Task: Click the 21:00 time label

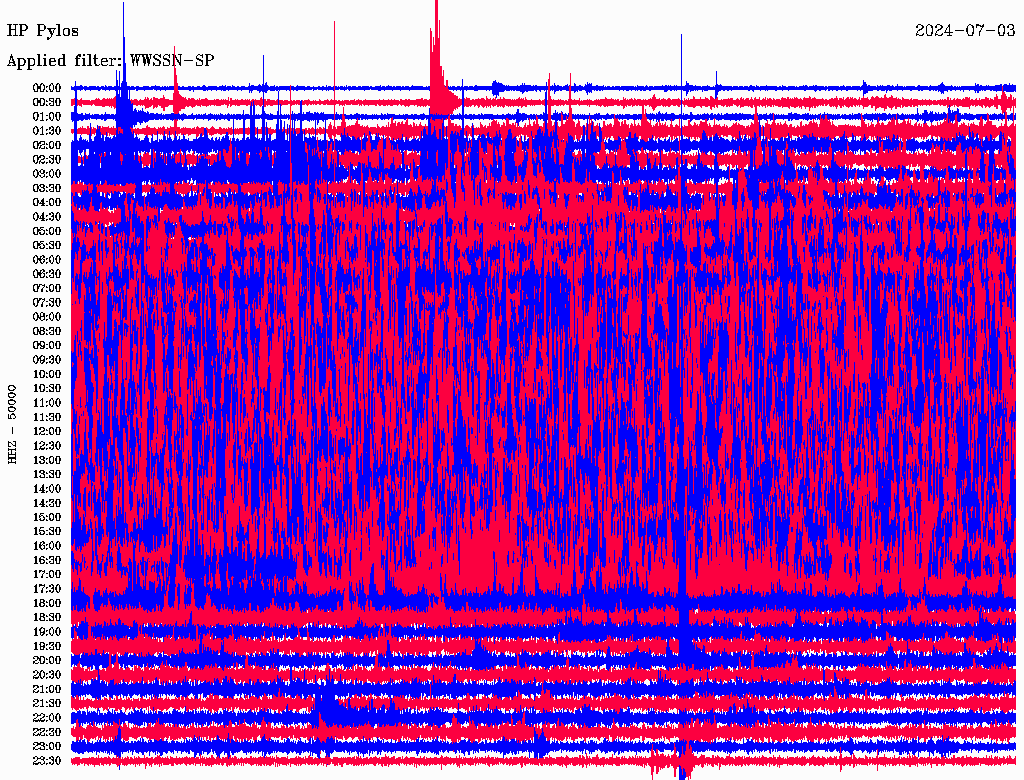Action: [46, 689]
